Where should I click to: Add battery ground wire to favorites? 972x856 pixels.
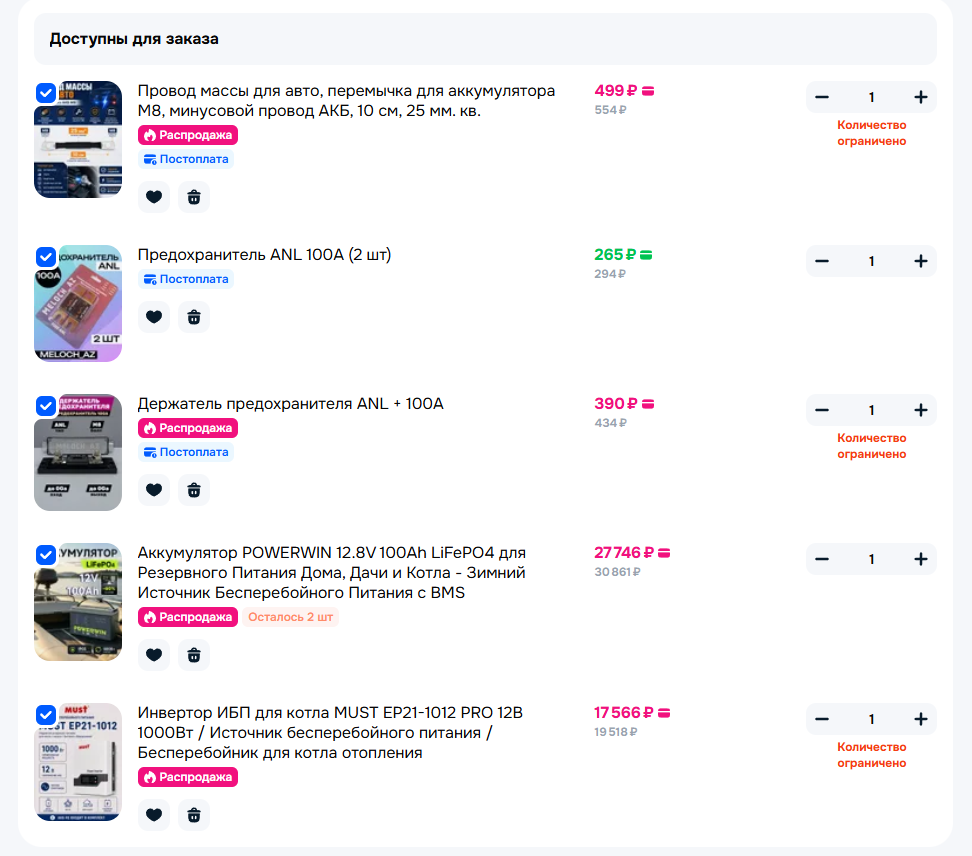[154, 197]
